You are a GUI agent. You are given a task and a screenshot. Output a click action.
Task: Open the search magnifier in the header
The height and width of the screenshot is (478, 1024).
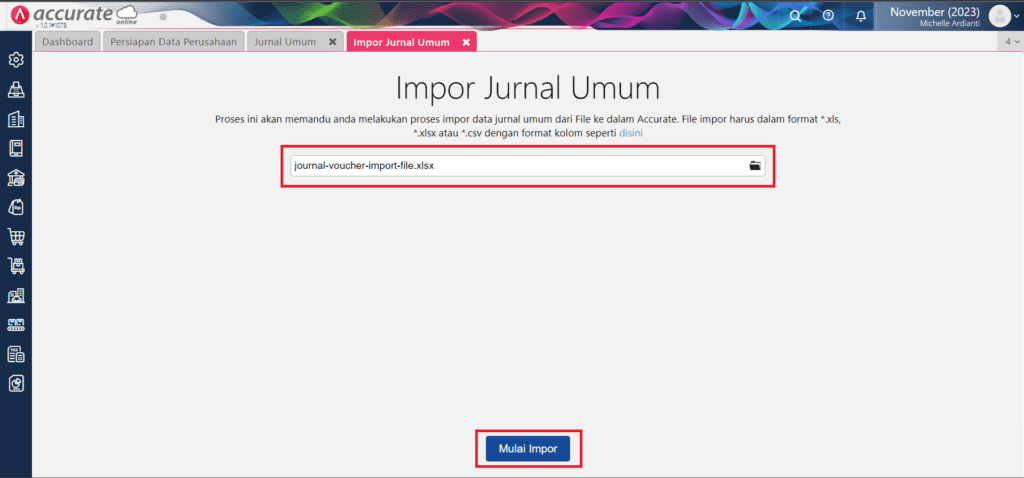(795, 16)
